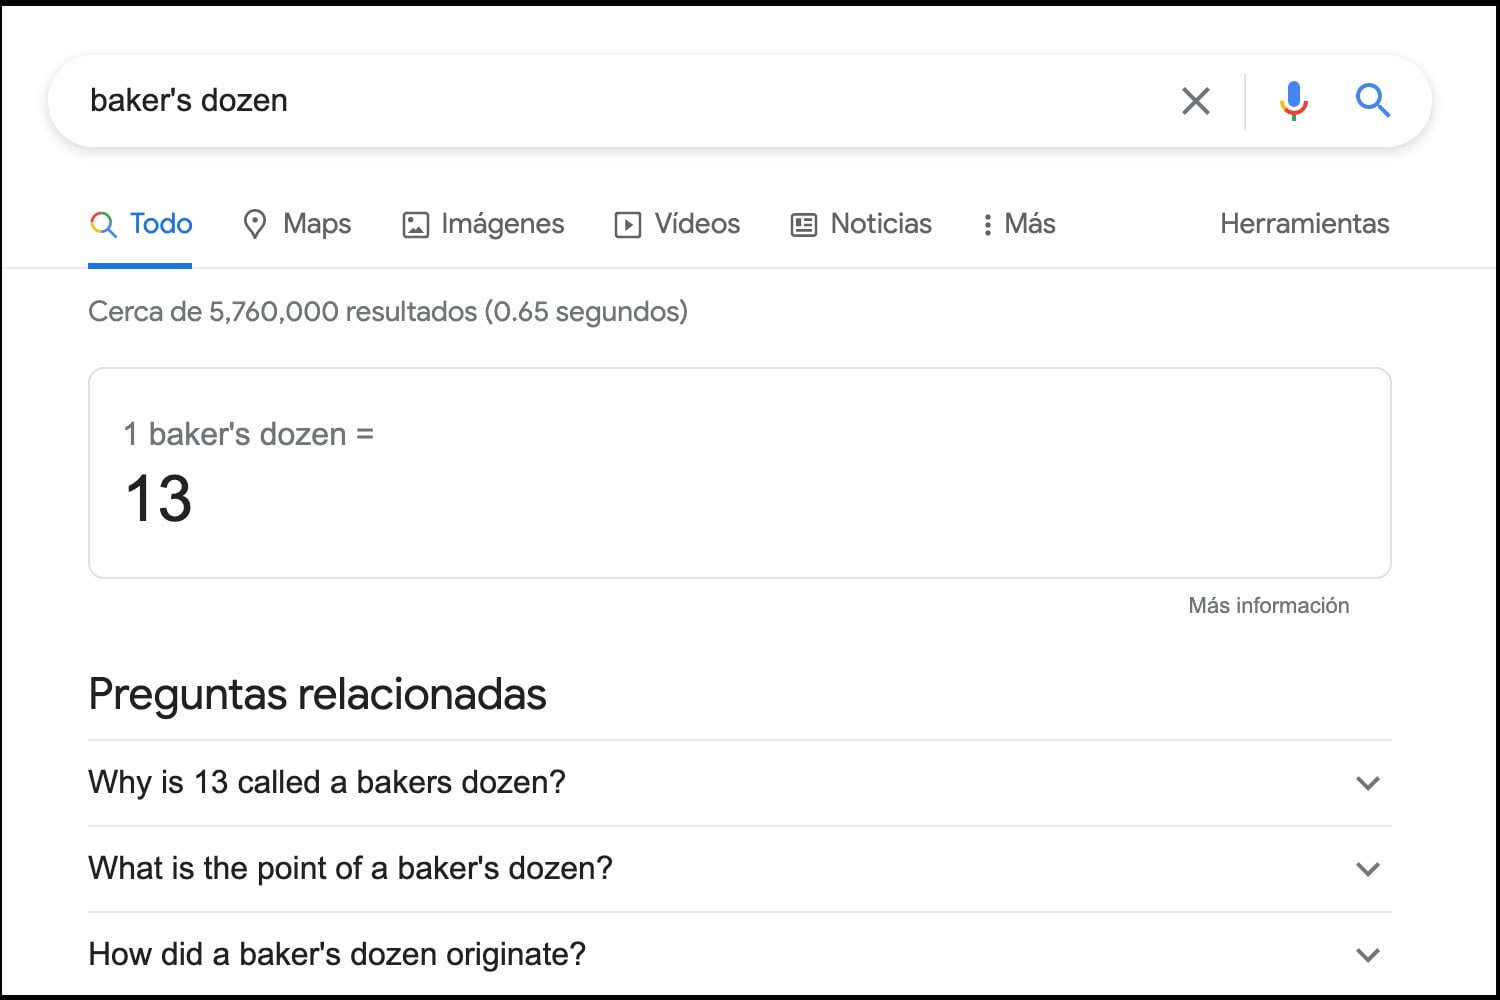Expand 'What is the point of a baker's dozen?'
The height and width of the screenshot is (1000, 1500).
point(1368,869)
